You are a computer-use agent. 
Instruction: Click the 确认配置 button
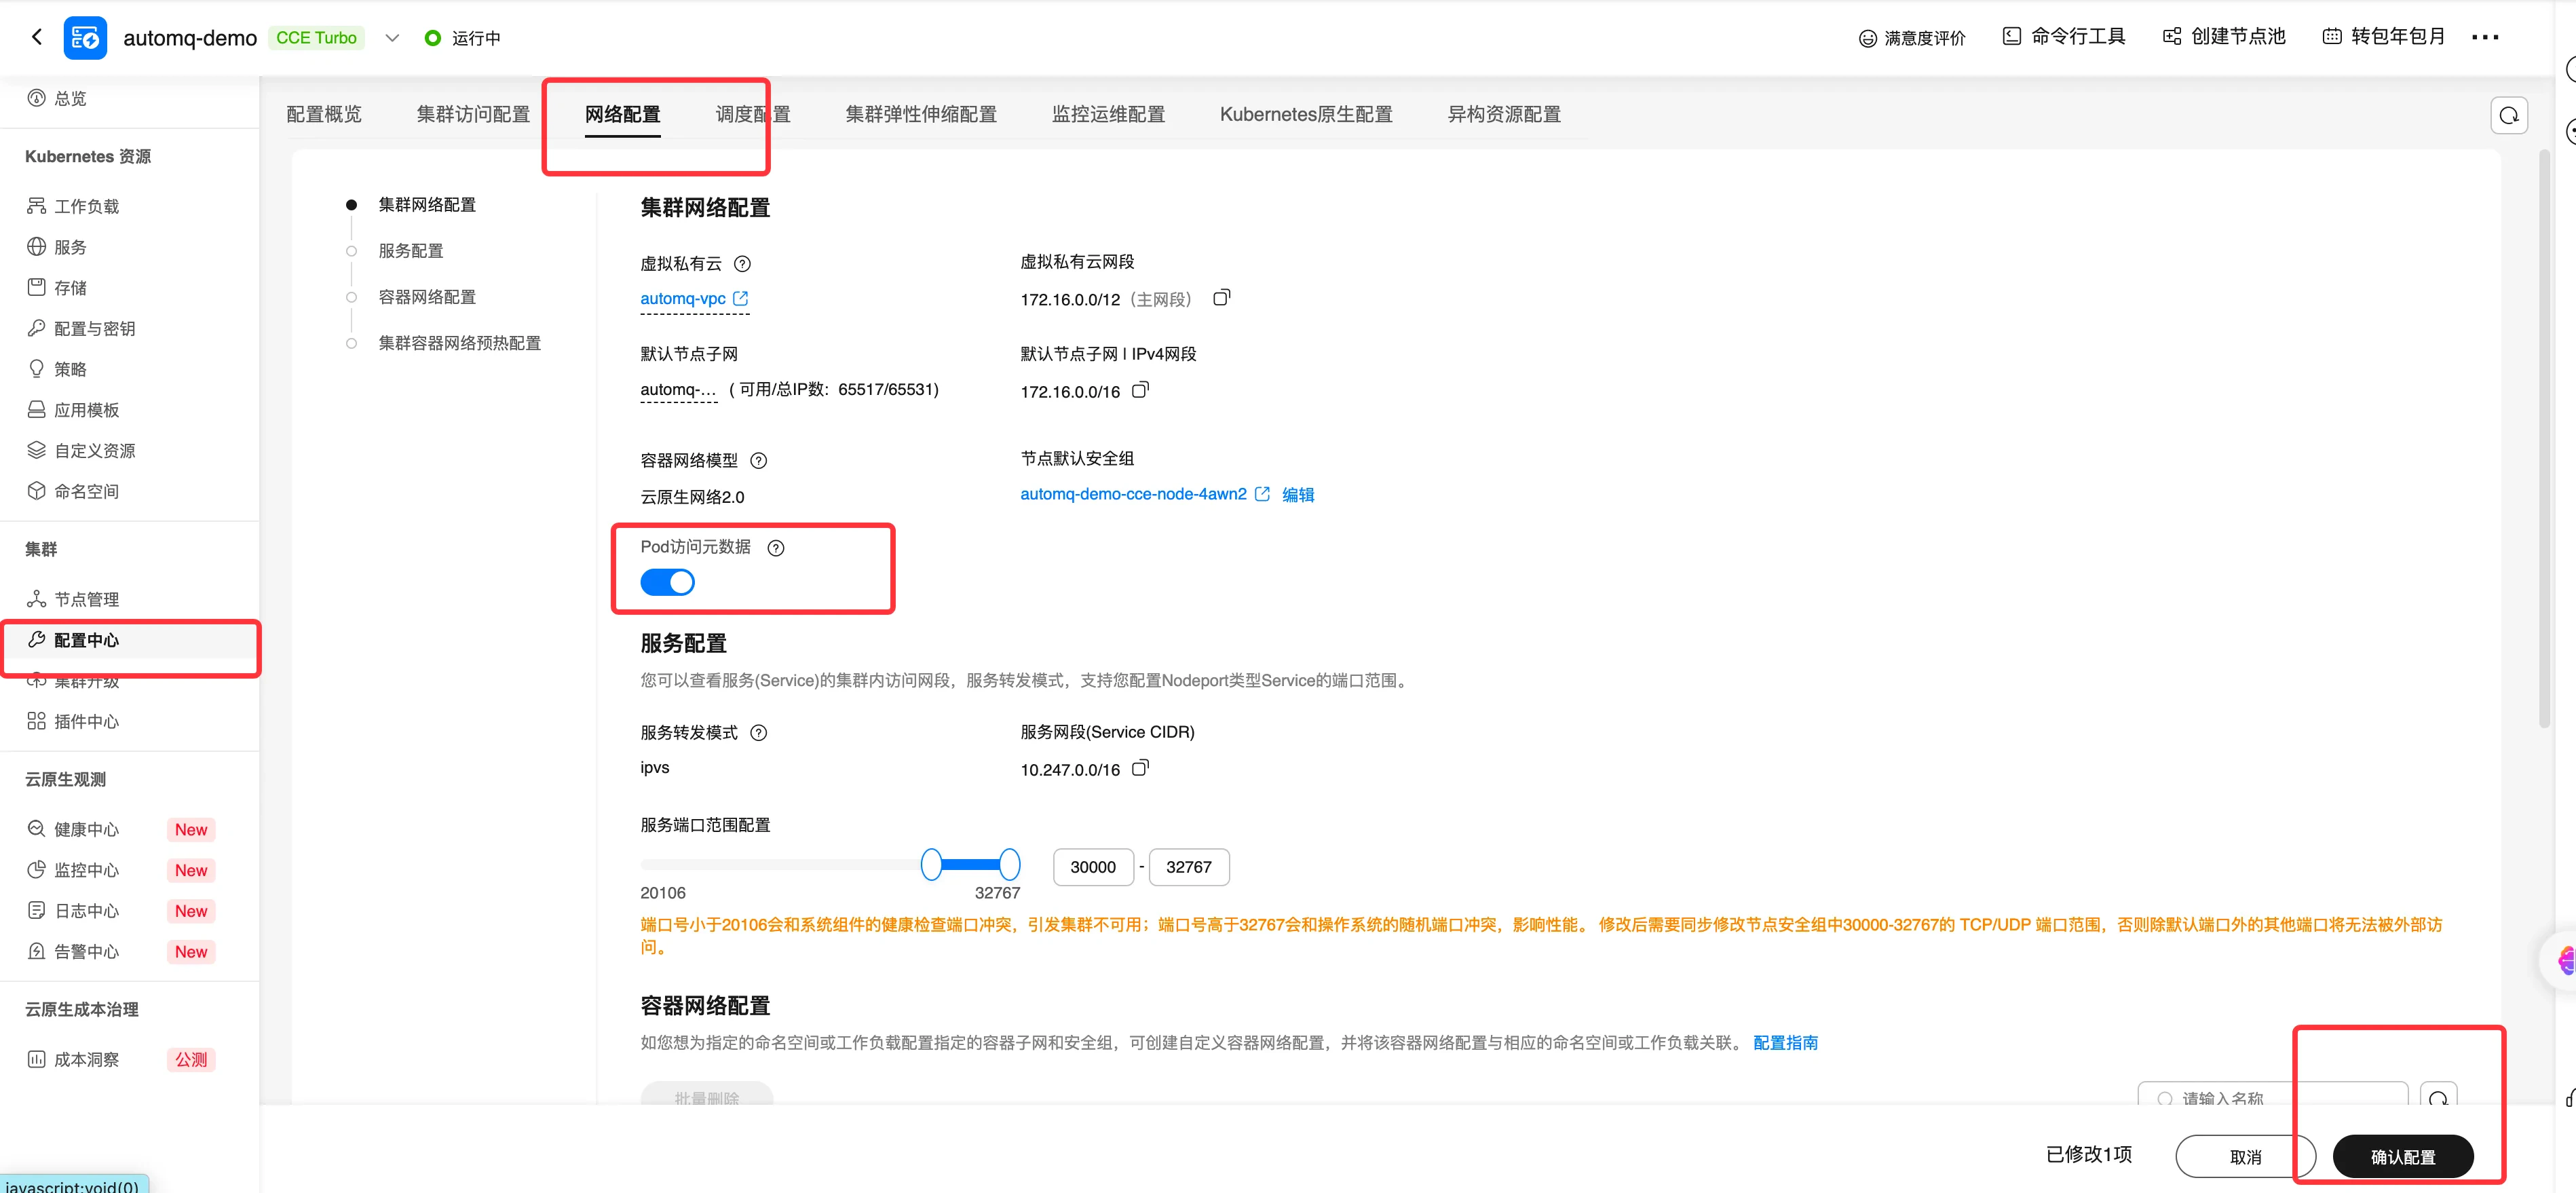coord(2402,1156)
